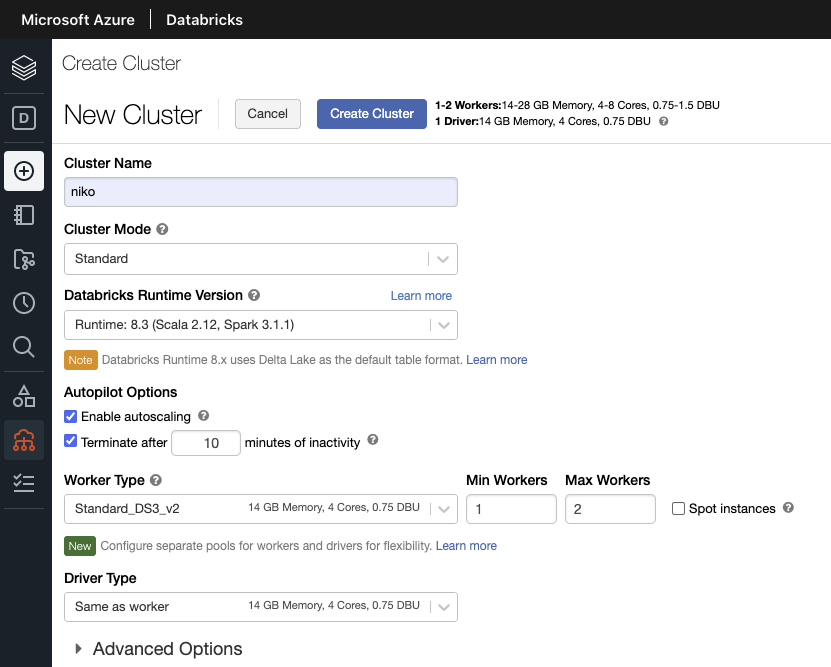Click help icon beside Enable autoscaling
The width and height of the screenshot is (831, 667).
click(x=204, y=416)
